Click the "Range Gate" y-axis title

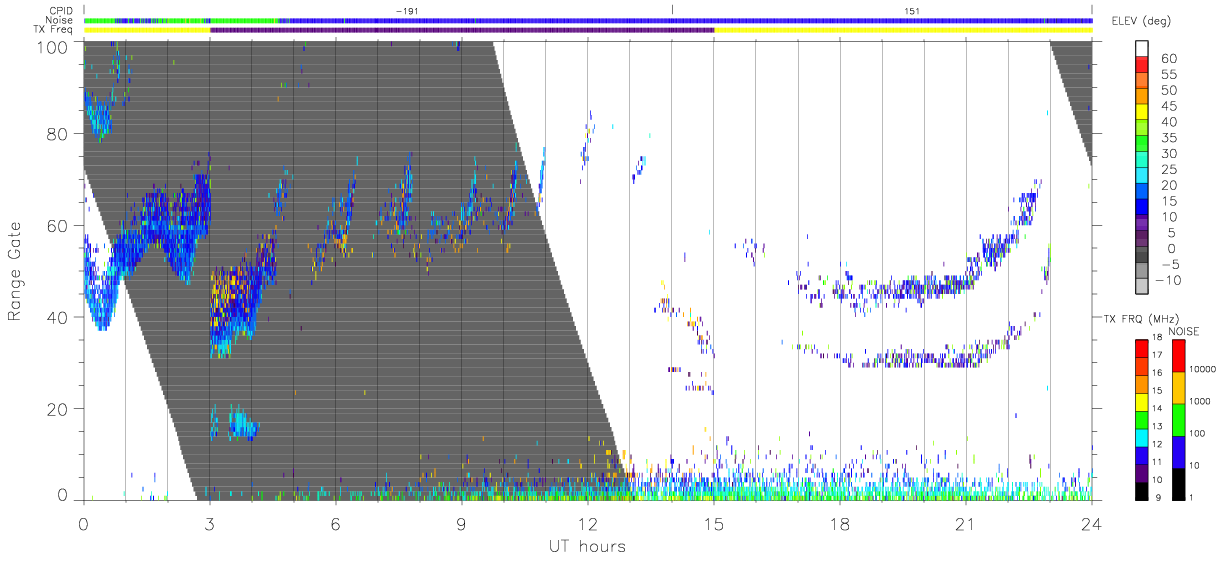(x=15, y=270)
